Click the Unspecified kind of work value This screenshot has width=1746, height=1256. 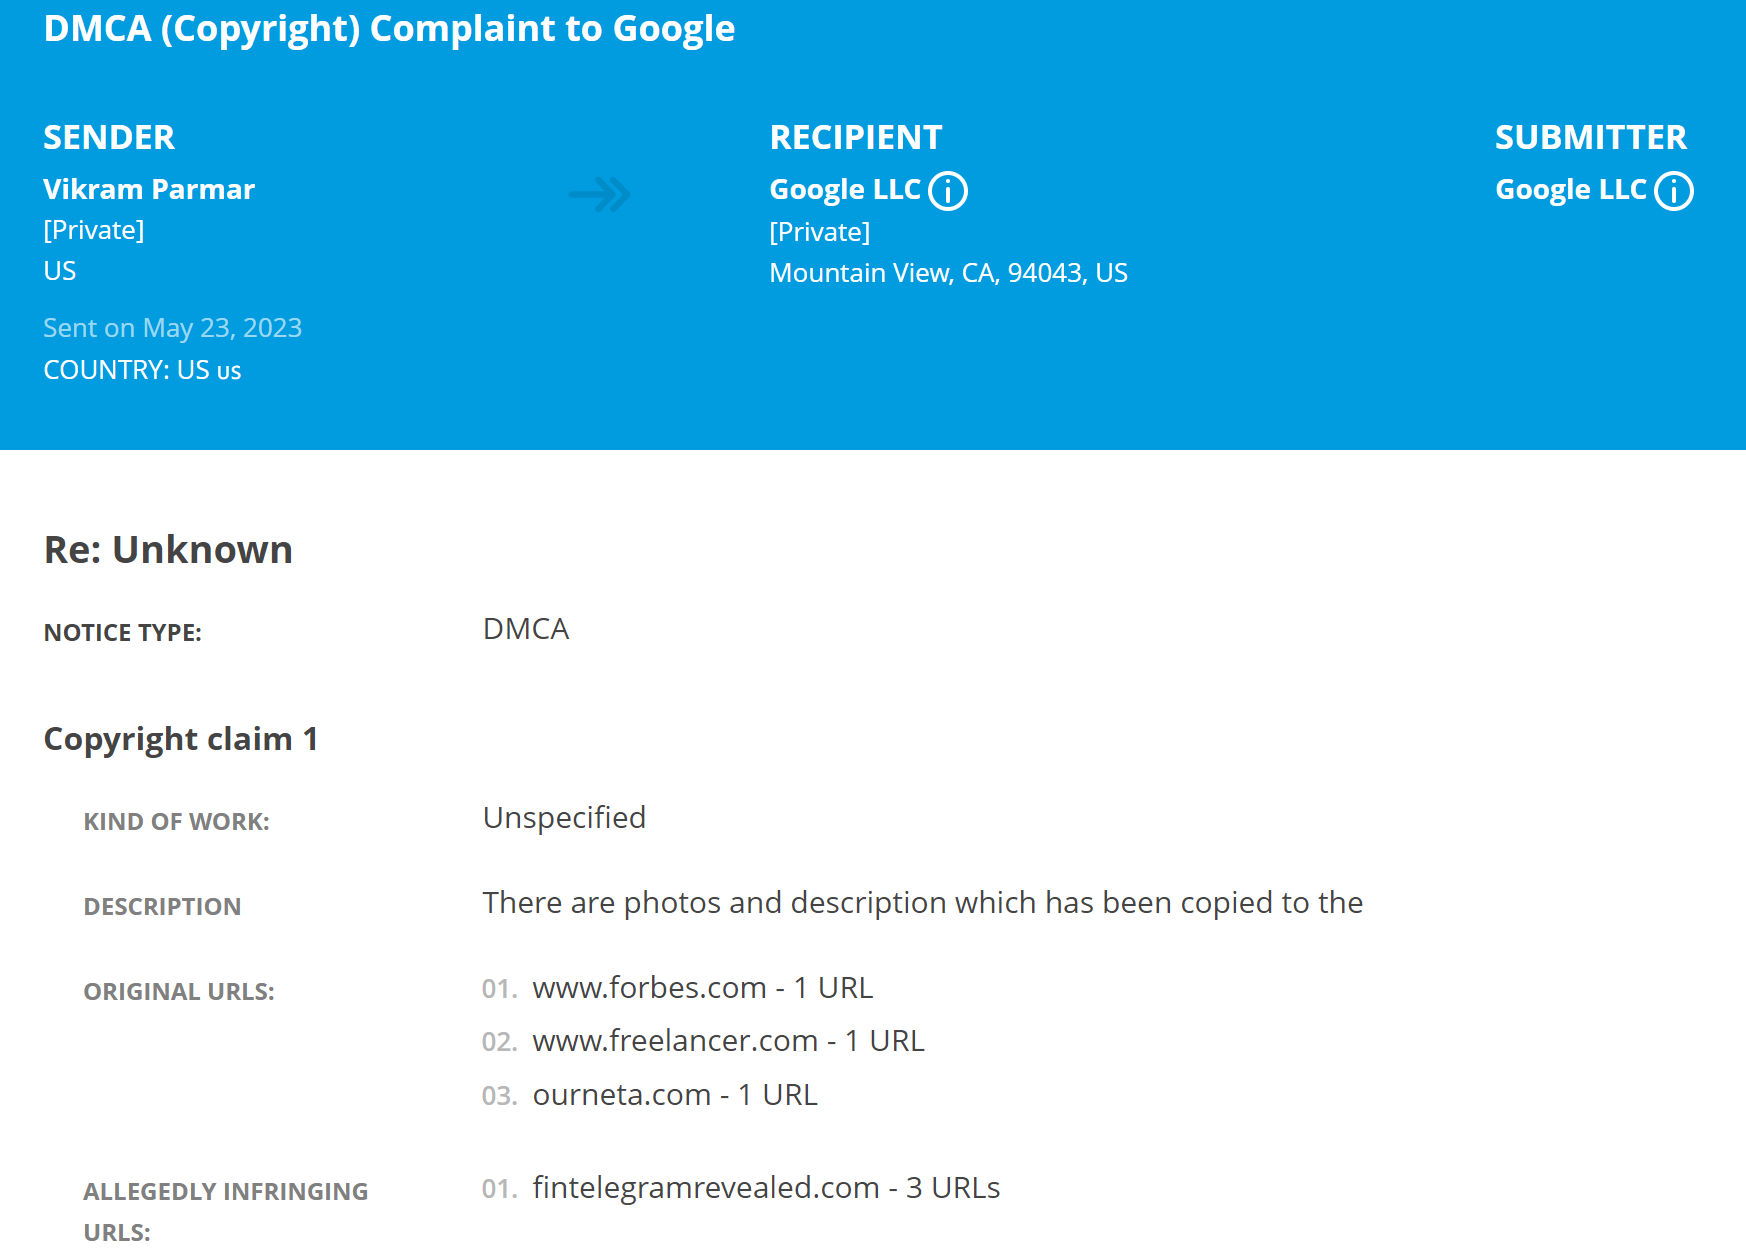coord(564,818)
